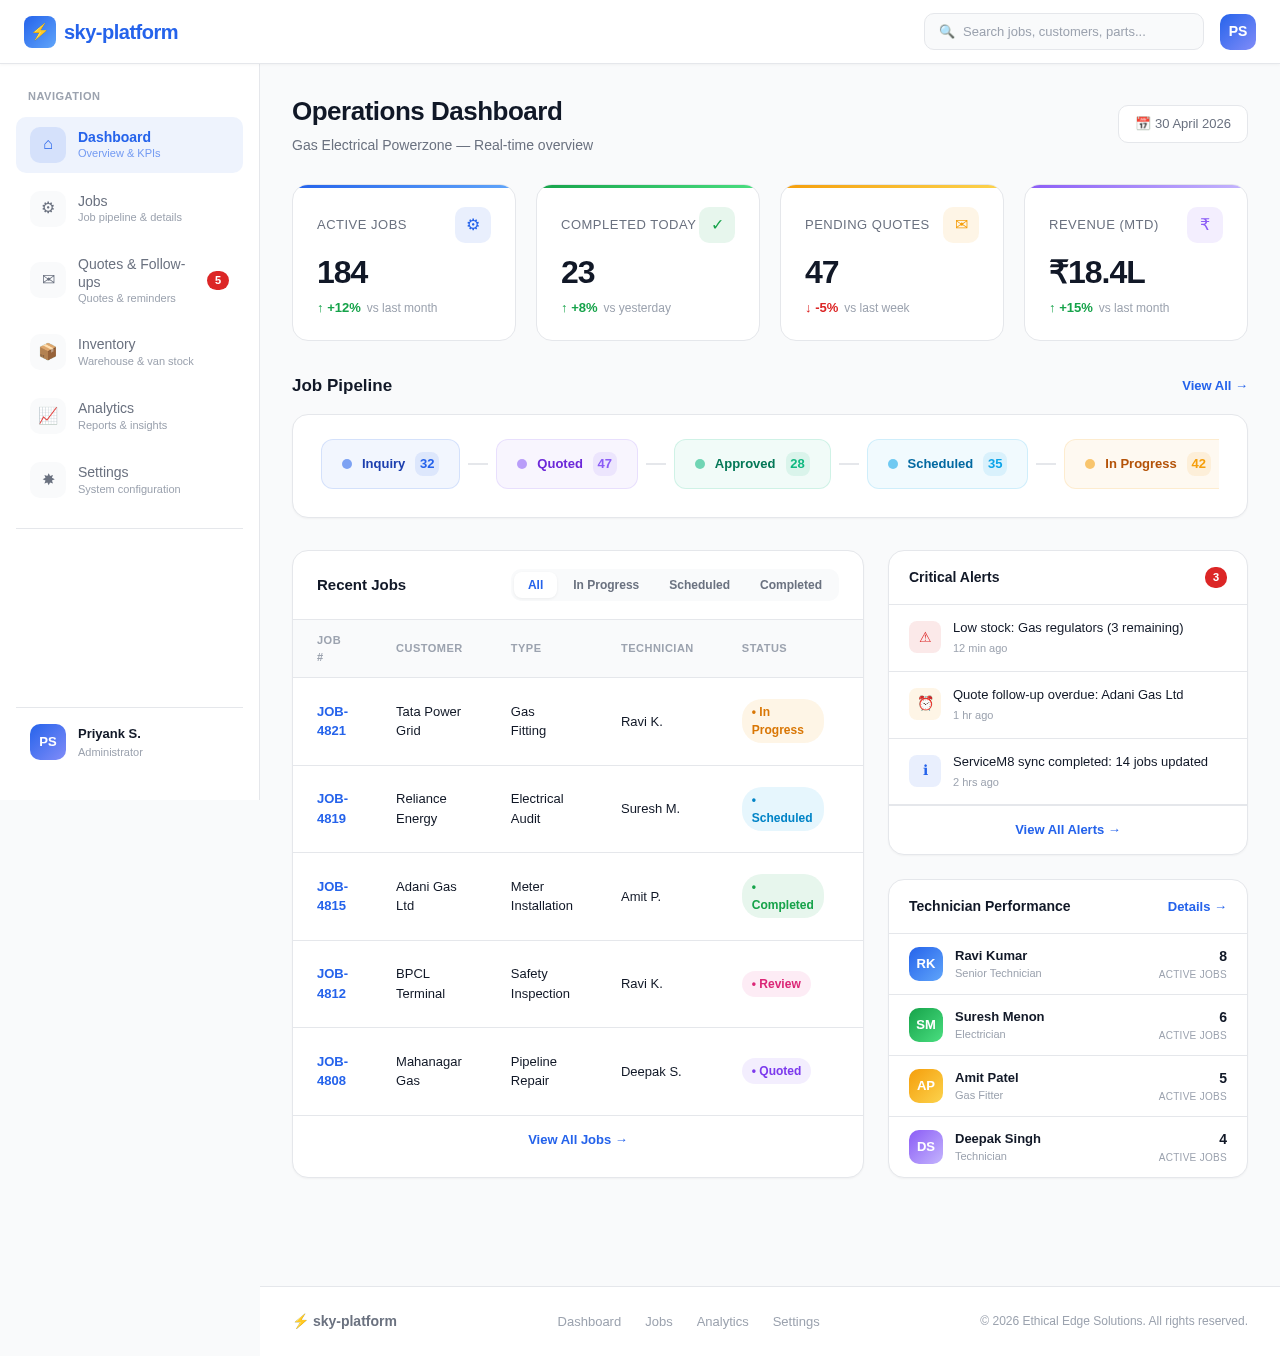Click the Review status badge for JOB-4812

(x=776, y=984)
